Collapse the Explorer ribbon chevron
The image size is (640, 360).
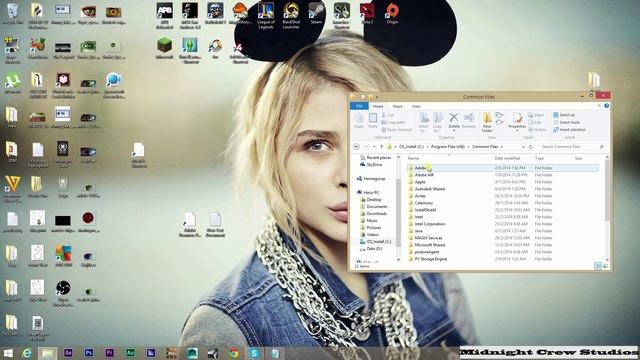(x=599, y=106)
